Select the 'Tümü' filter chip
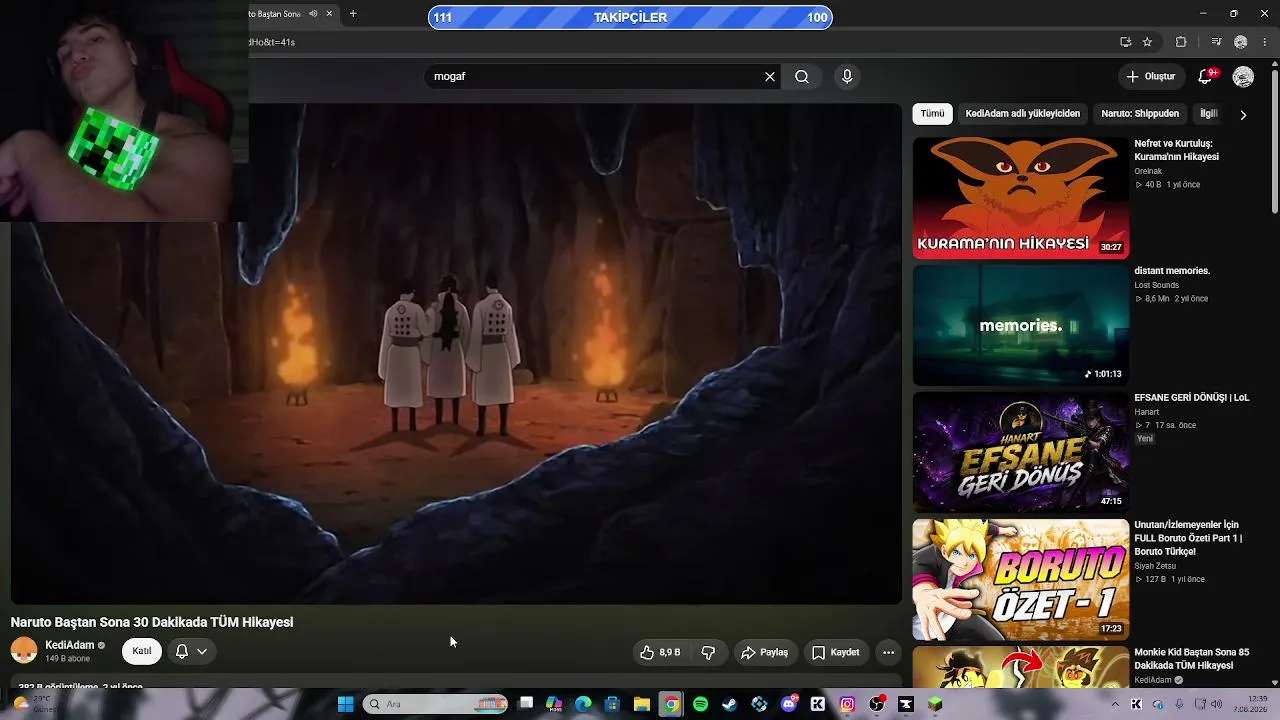The height and width of the screenshot is (720, 1280). 932,114
